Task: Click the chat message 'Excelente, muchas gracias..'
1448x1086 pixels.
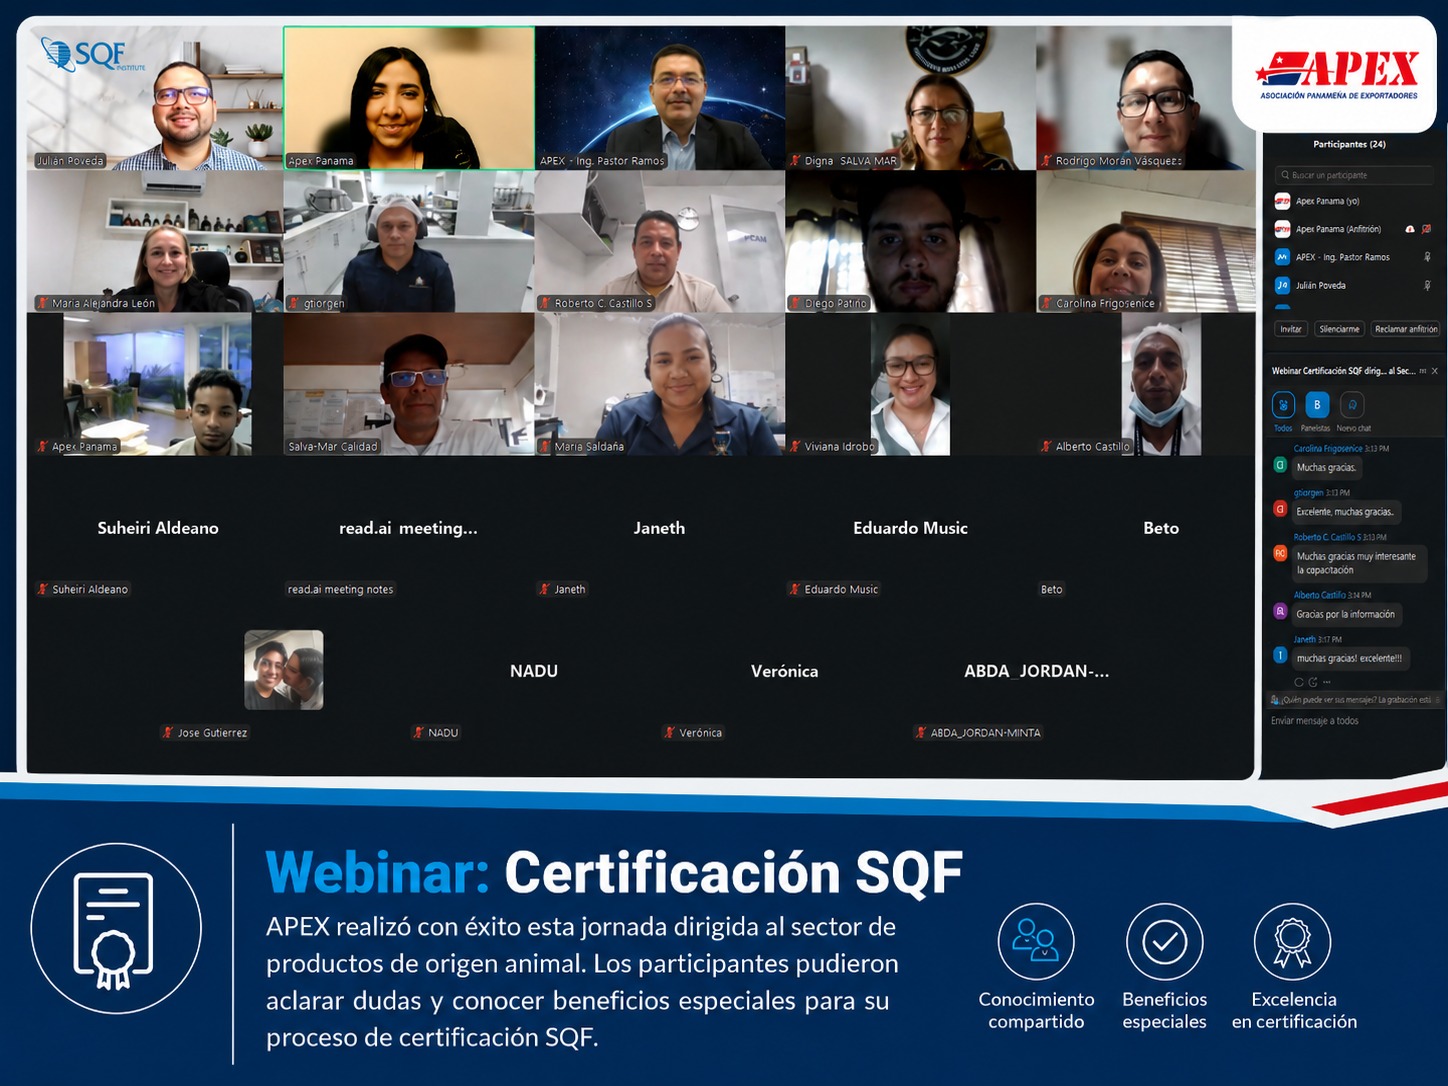Action: click(1345, 512)
